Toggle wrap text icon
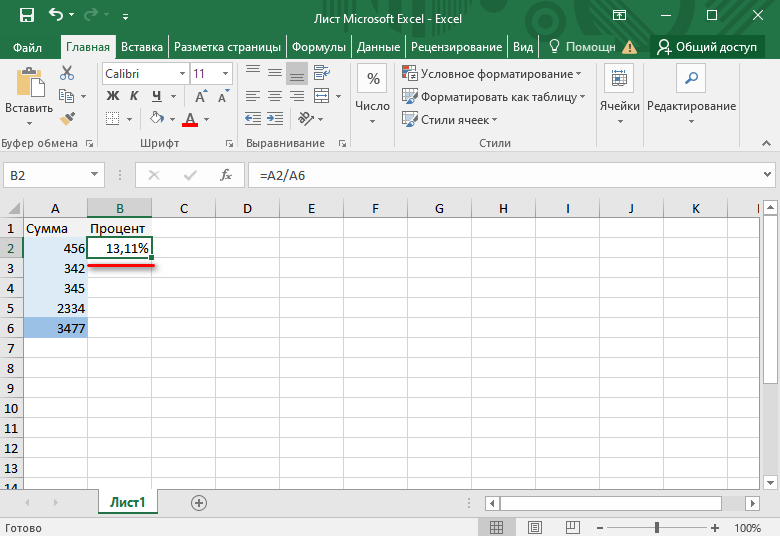780x536 pixels. tap(321, 73)
